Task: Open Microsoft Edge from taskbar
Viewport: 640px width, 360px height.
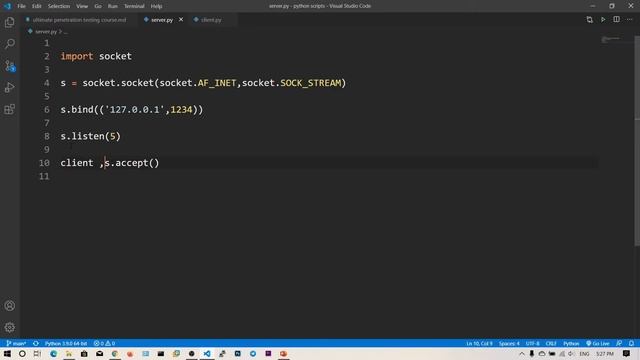Action: (53, 353)
